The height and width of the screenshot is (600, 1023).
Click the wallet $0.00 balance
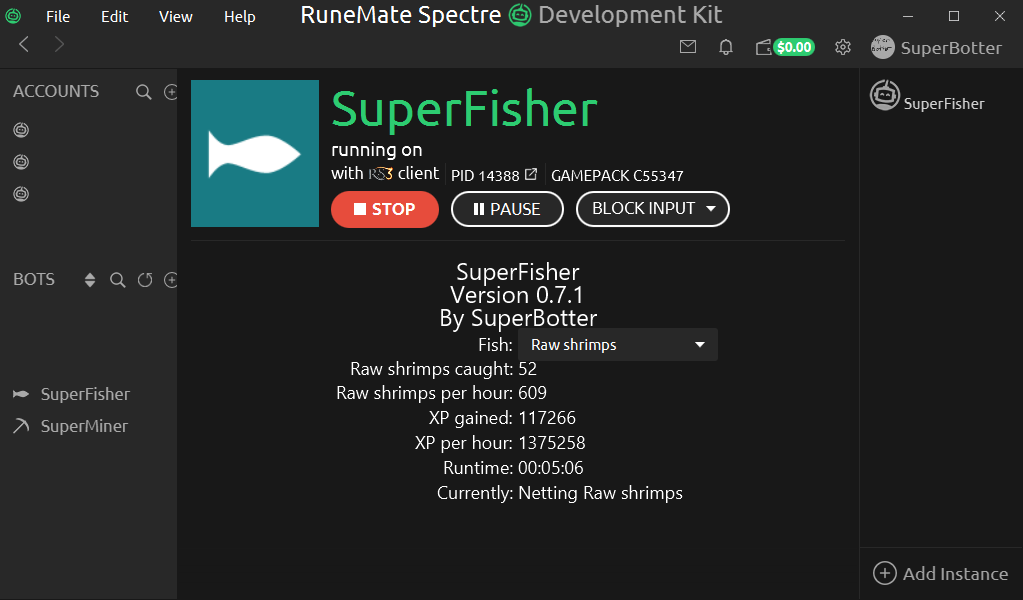(x=785, y=47)
